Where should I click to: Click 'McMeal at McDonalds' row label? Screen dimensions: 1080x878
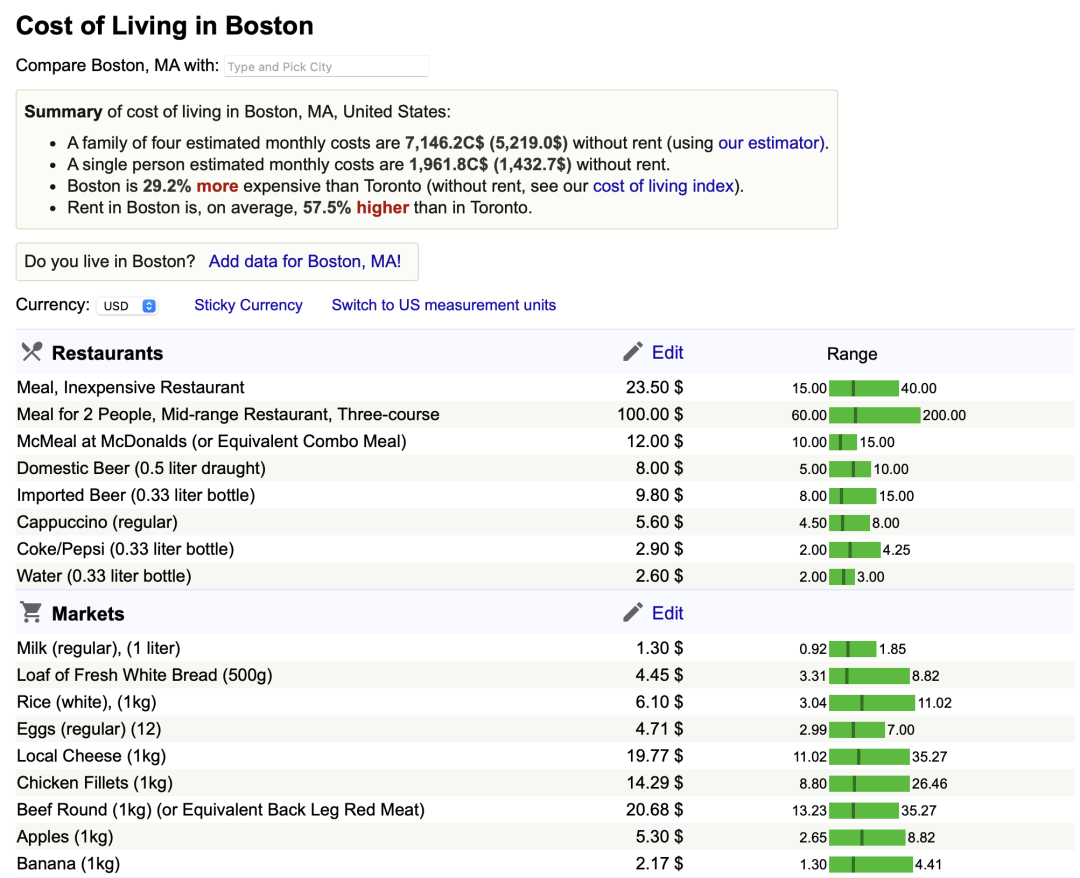point(211,441)
